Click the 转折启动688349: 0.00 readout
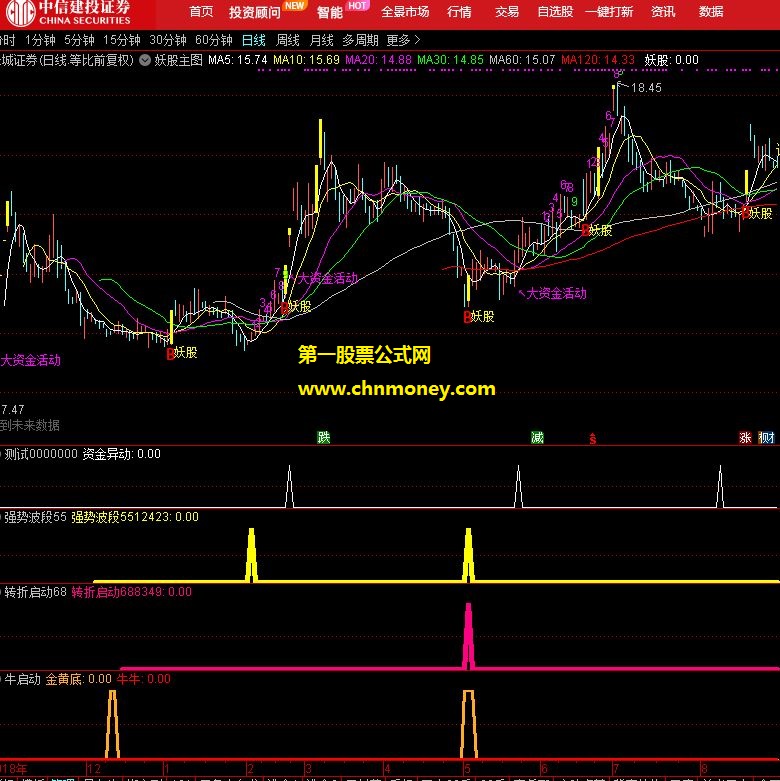Screen dimensions: 780x781 [131, 592]
